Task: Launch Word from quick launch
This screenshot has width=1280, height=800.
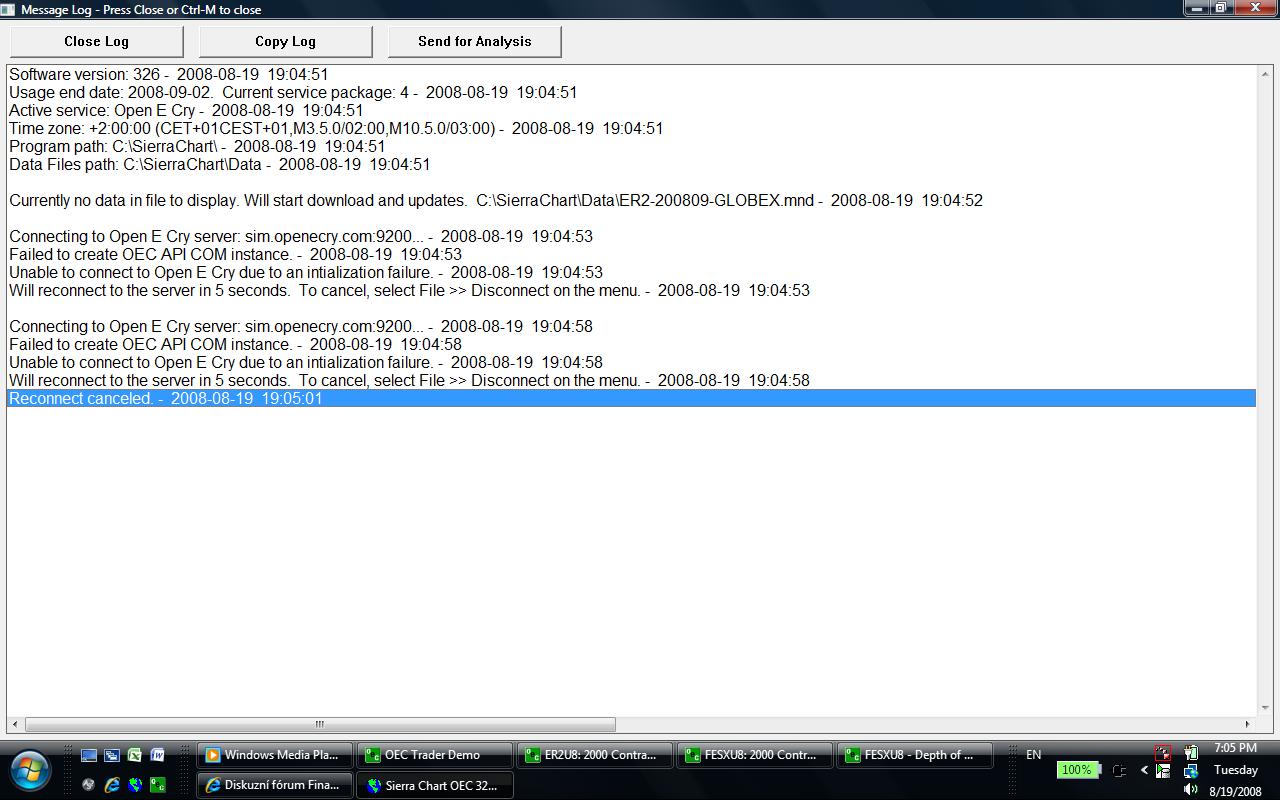Action: click(158, 755)
